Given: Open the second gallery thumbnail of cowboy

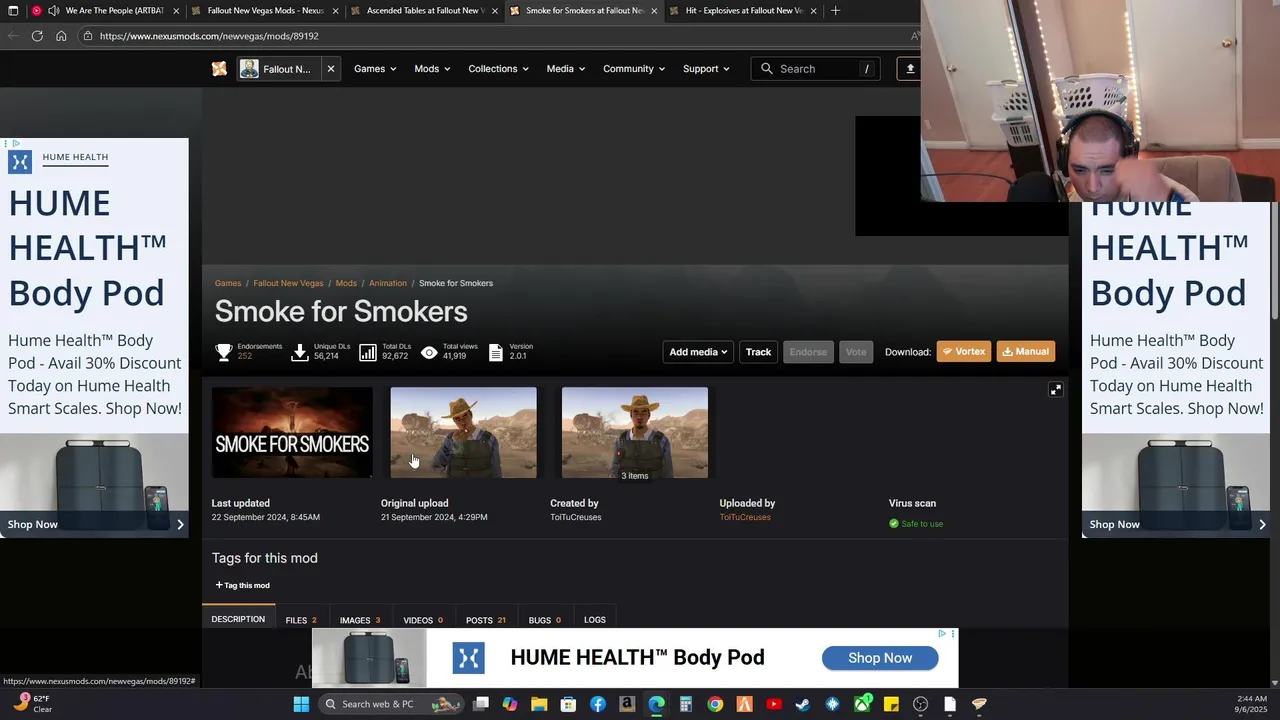Looking at the screenshot, I should point(463,433).
